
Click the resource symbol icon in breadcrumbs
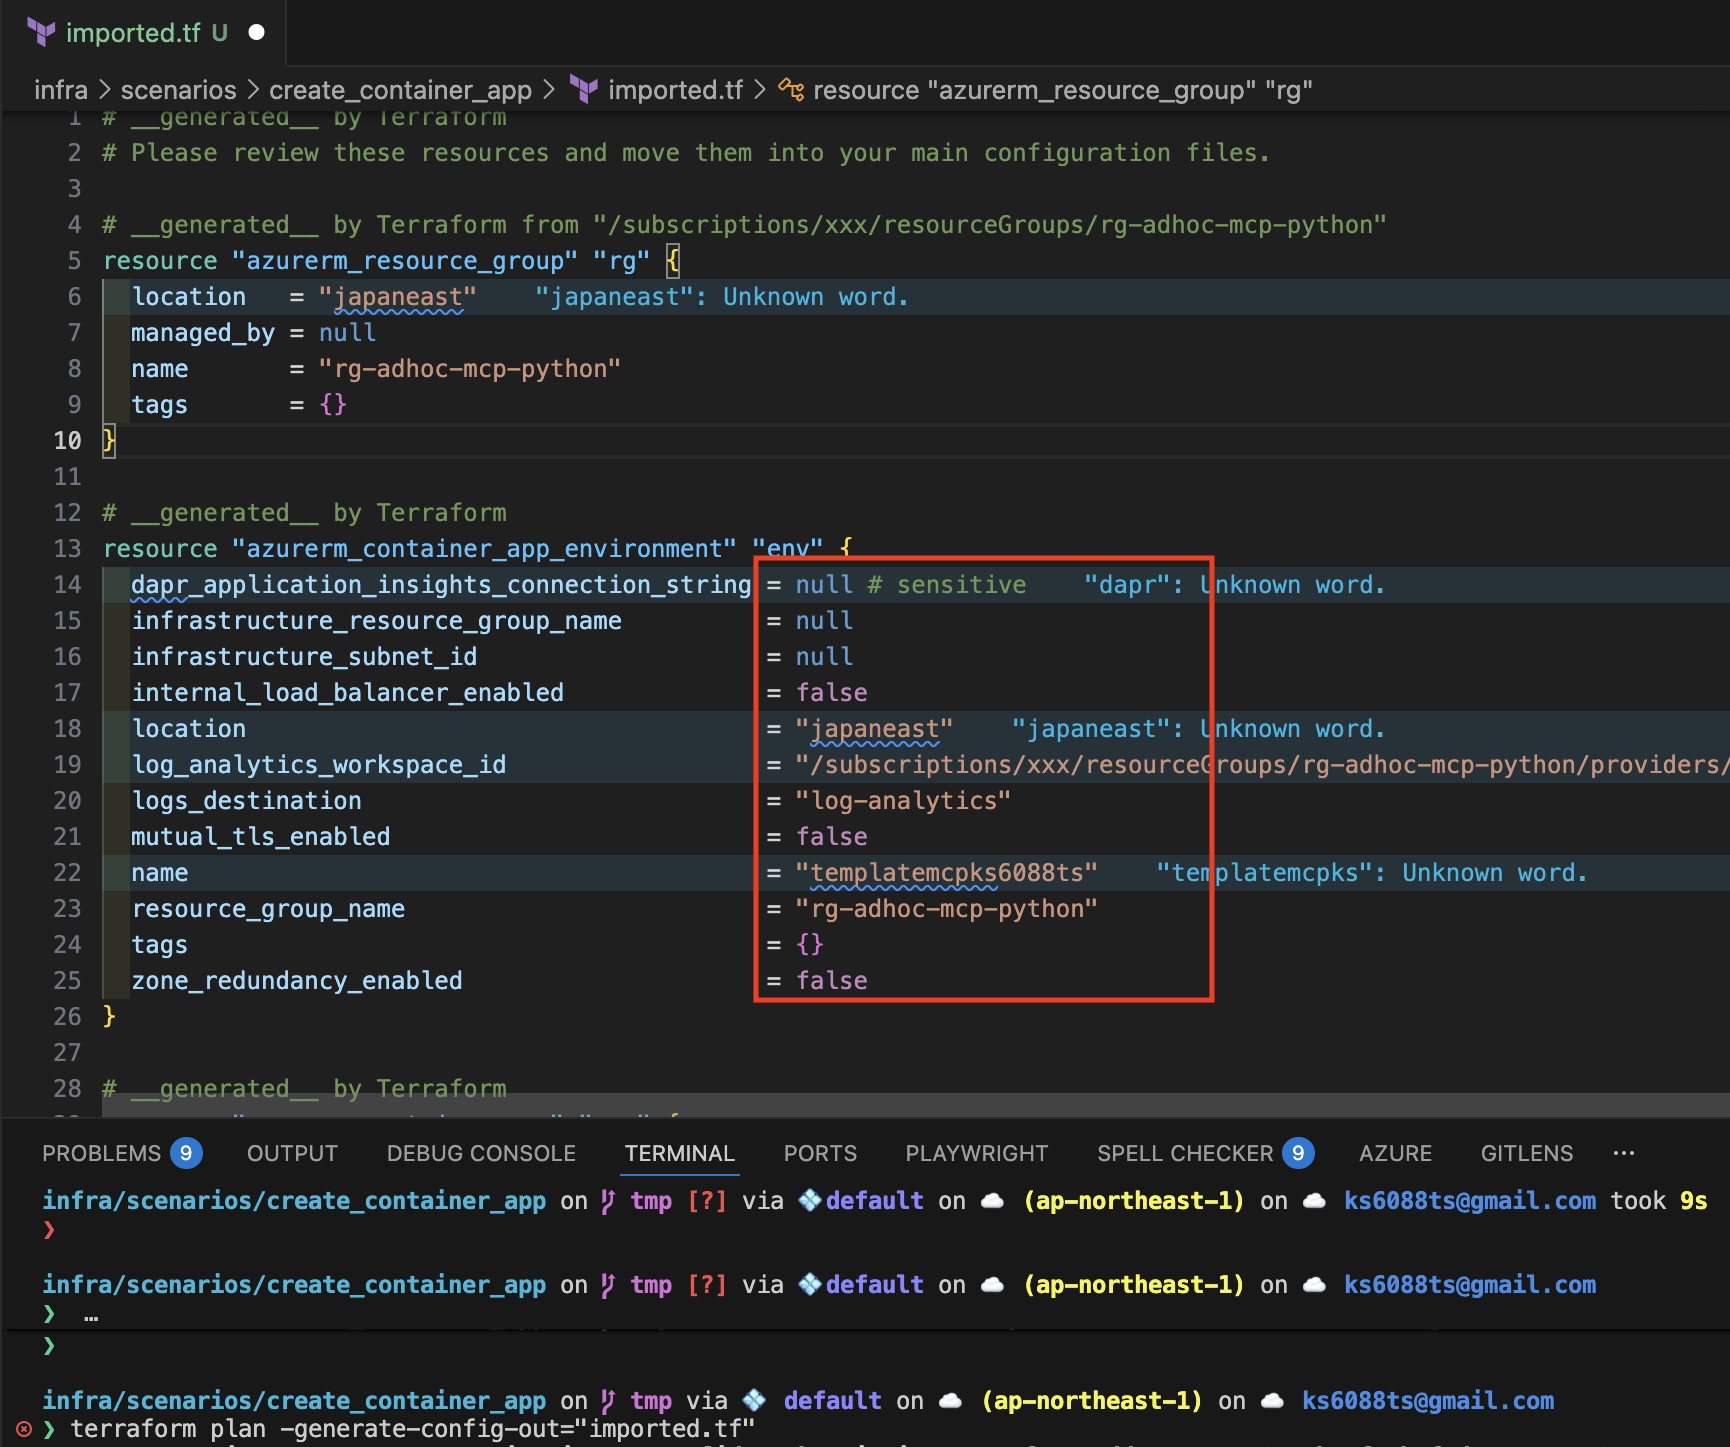(x=791, y=90)
